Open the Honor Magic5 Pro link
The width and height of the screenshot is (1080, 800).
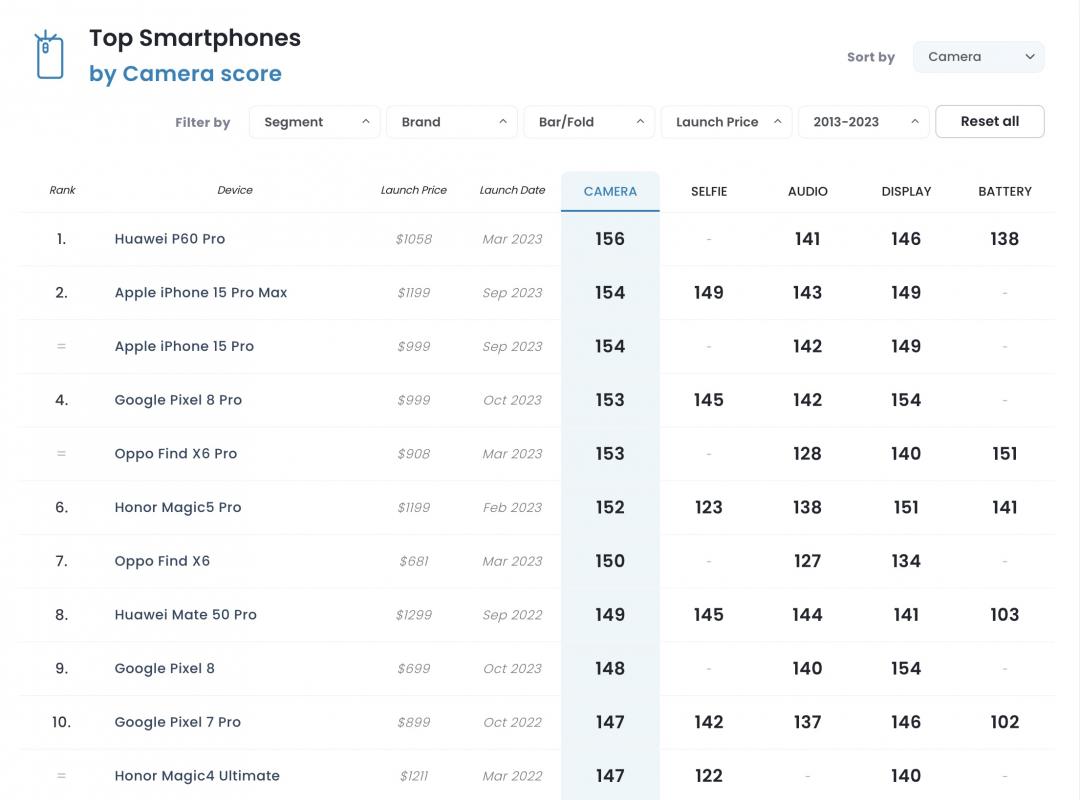(178, 508)
